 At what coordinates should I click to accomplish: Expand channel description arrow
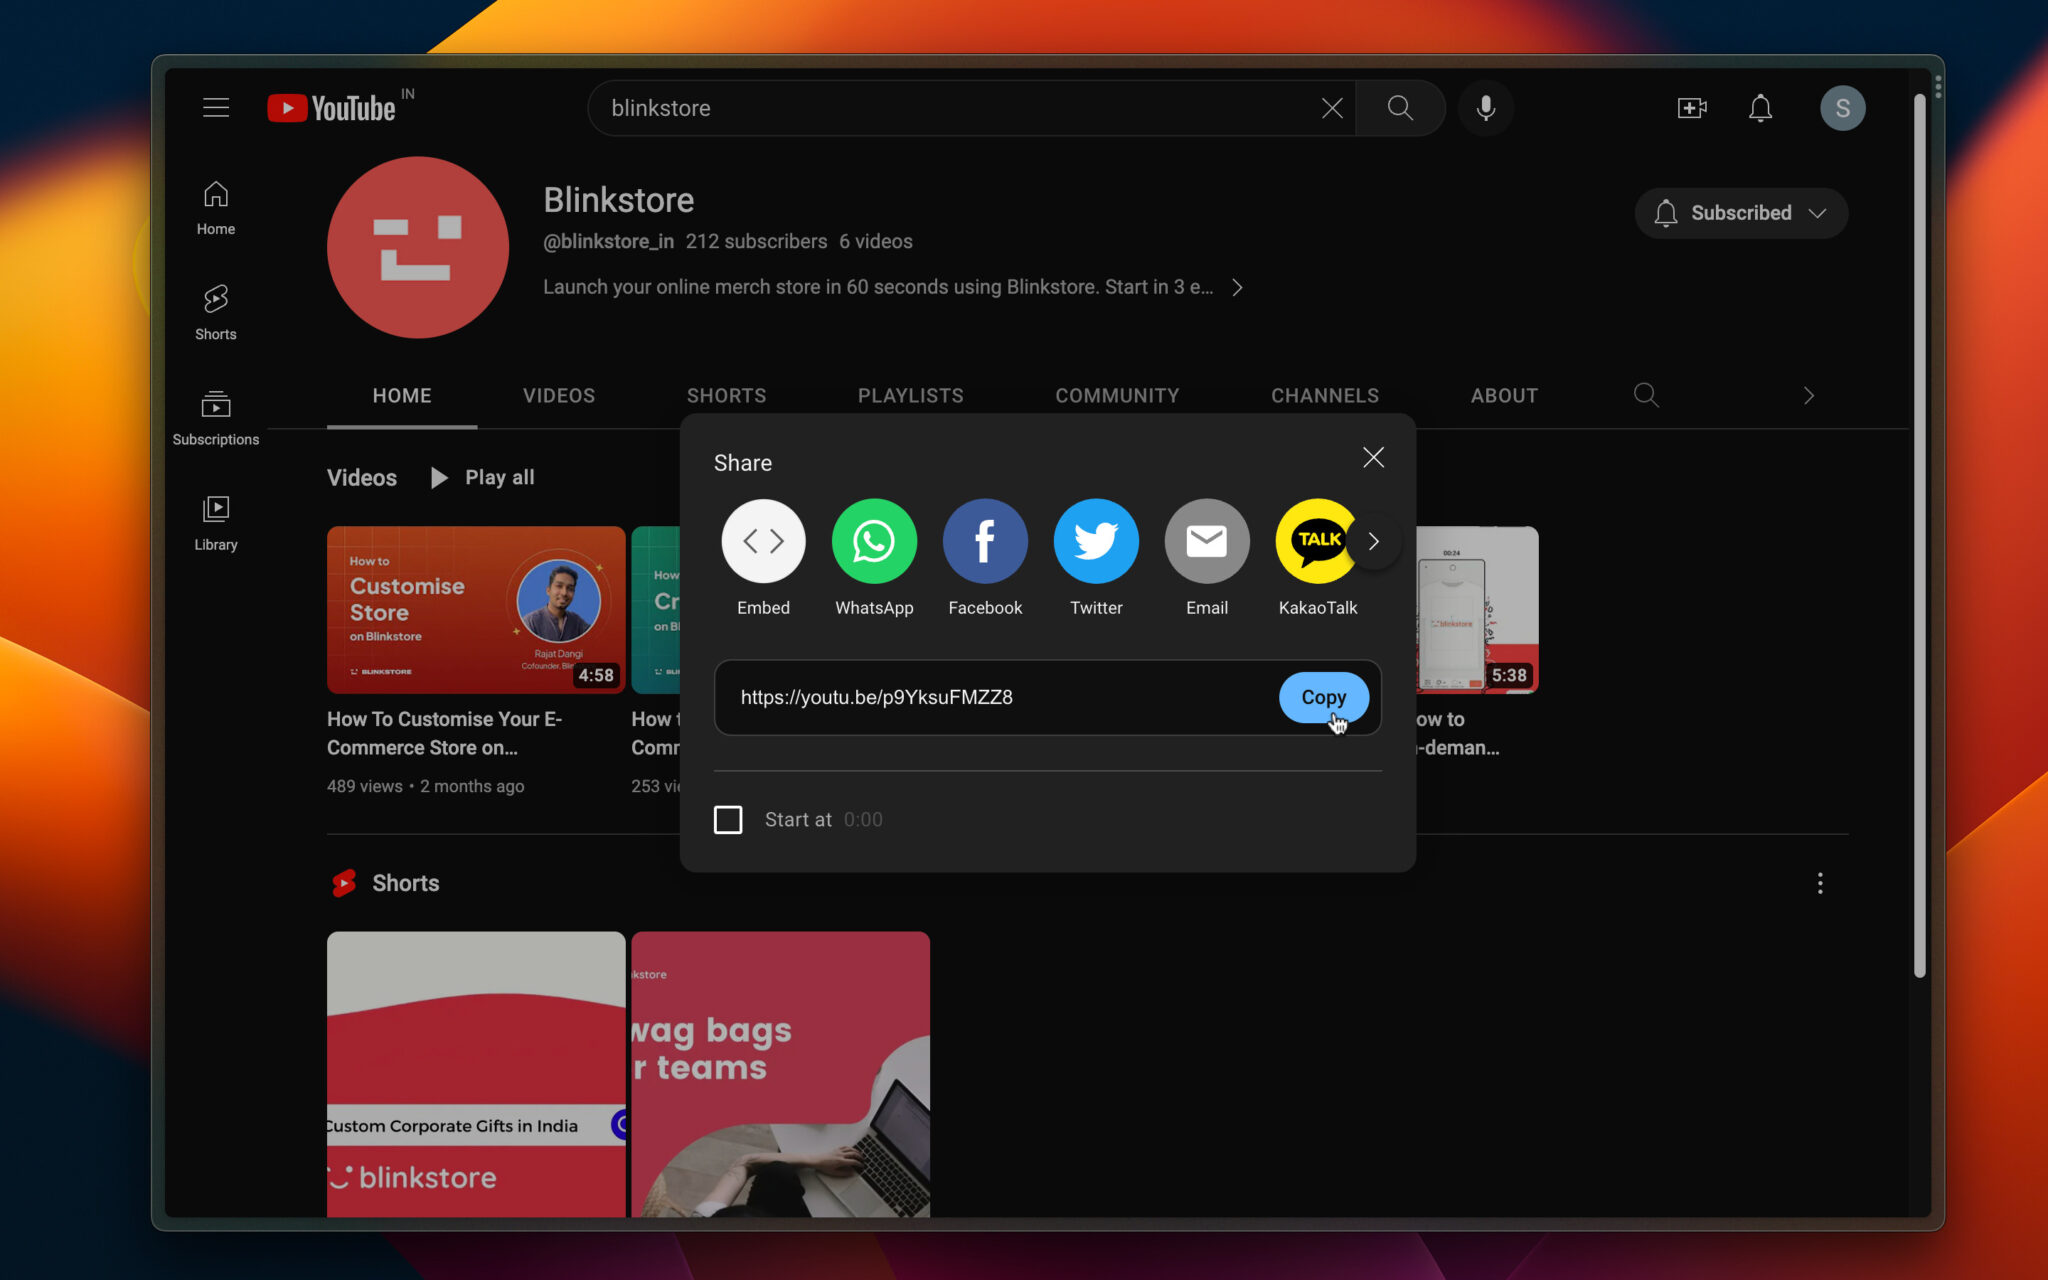(x=1238, y=288)
